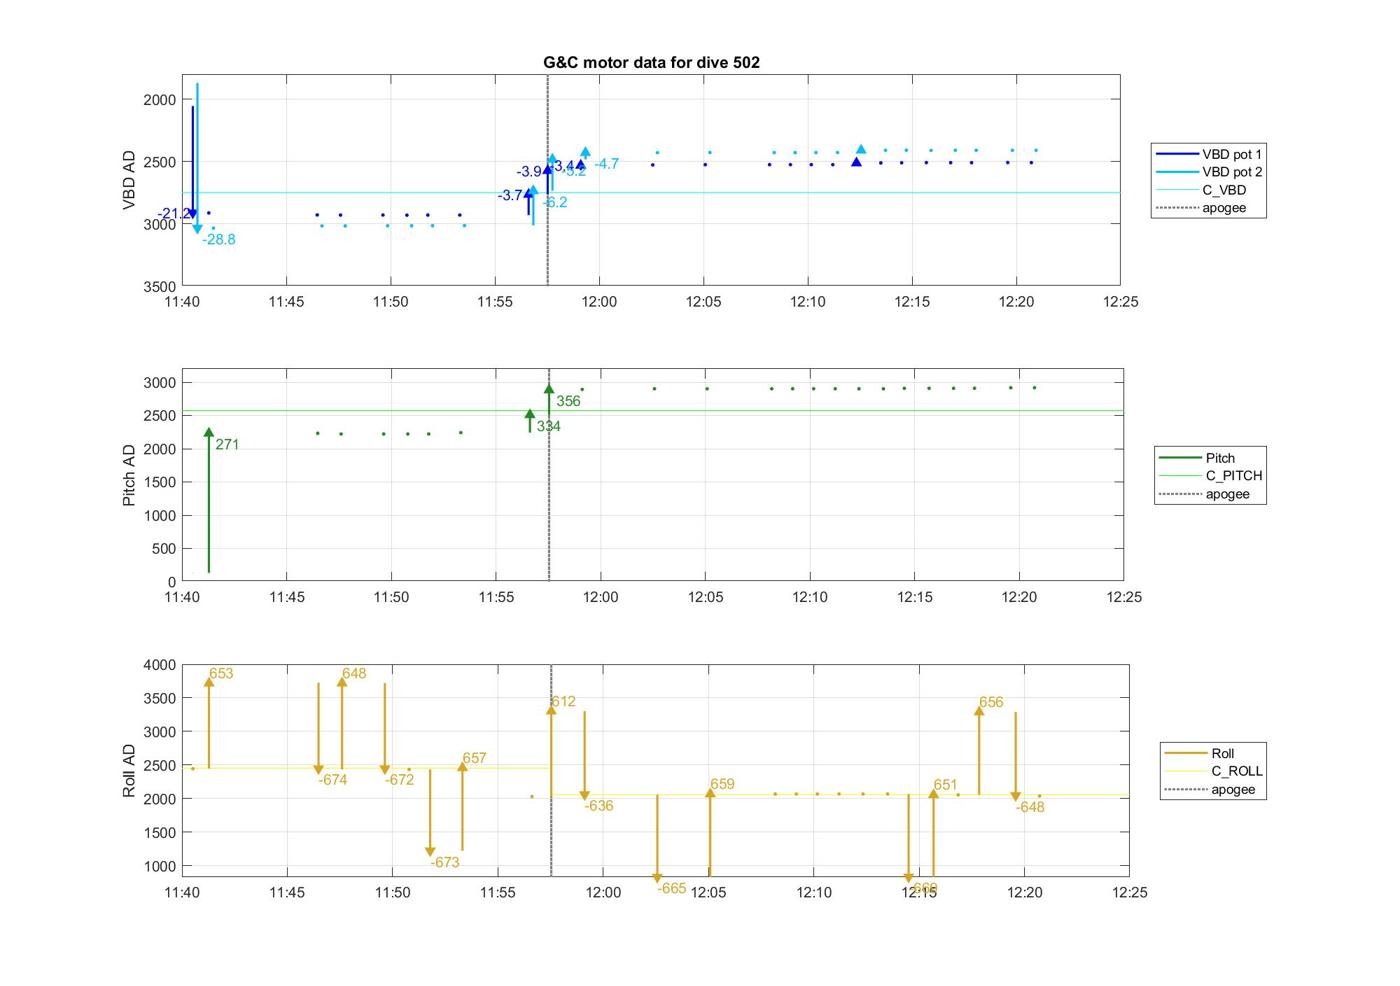Click the '271' pitch data label
The width and height of the screenshot is (1400, 986).
pyautogui.click(x=227, y=445)
